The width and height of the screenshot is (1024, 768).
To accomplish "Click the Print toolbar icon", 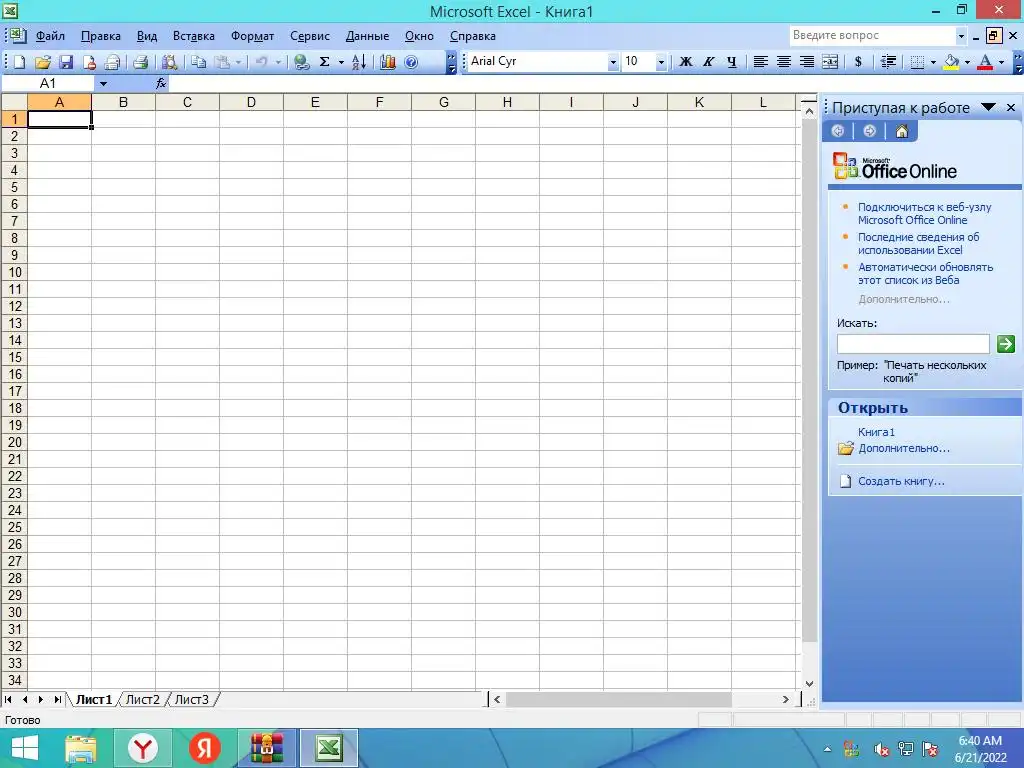I will click(140, 62).
